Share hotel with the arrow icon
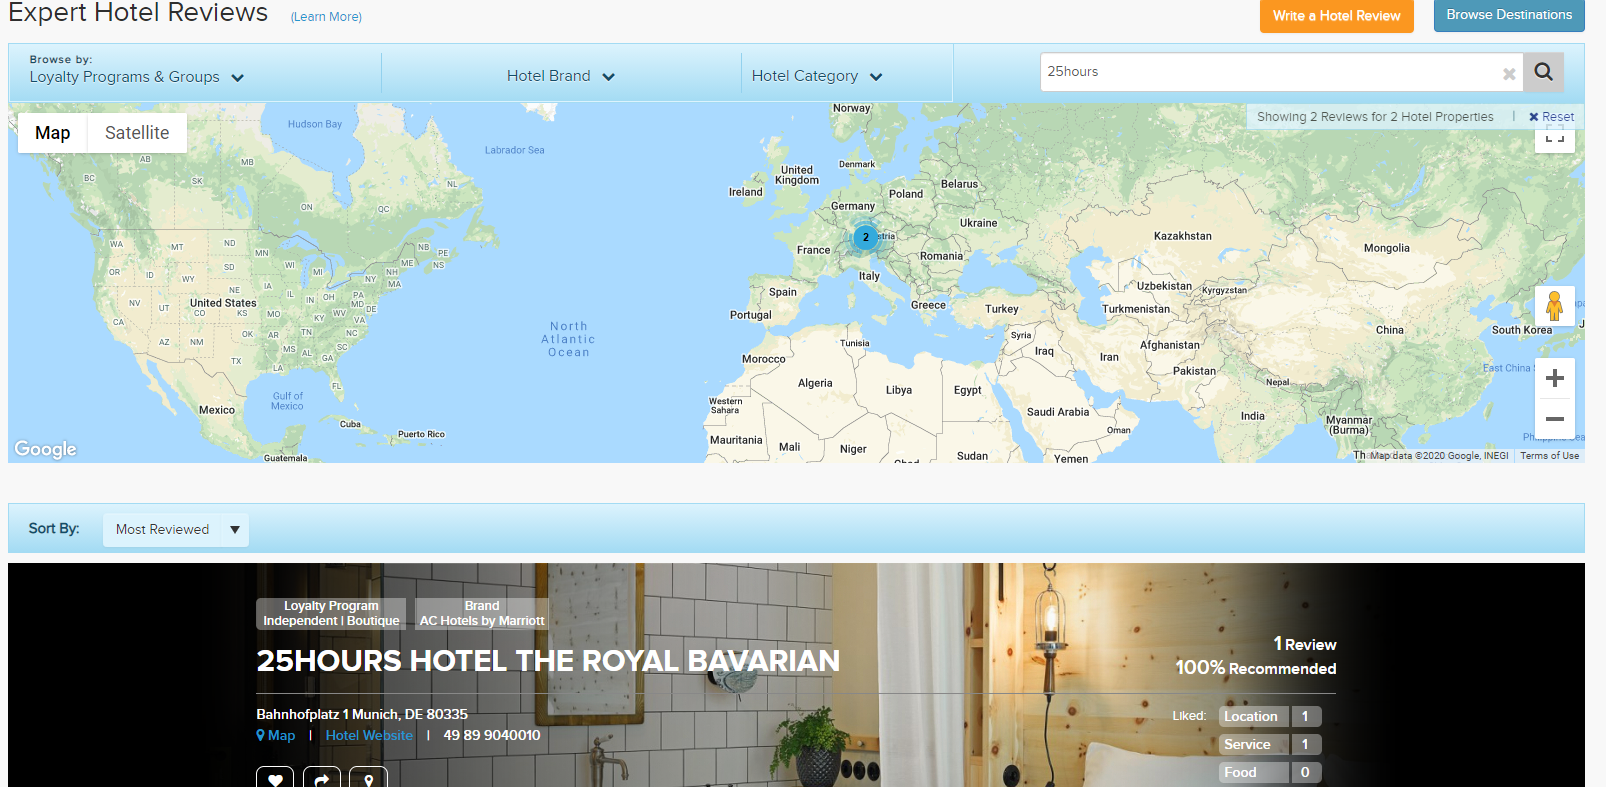This screenshot has width=1606, height=787. [322, 779]
